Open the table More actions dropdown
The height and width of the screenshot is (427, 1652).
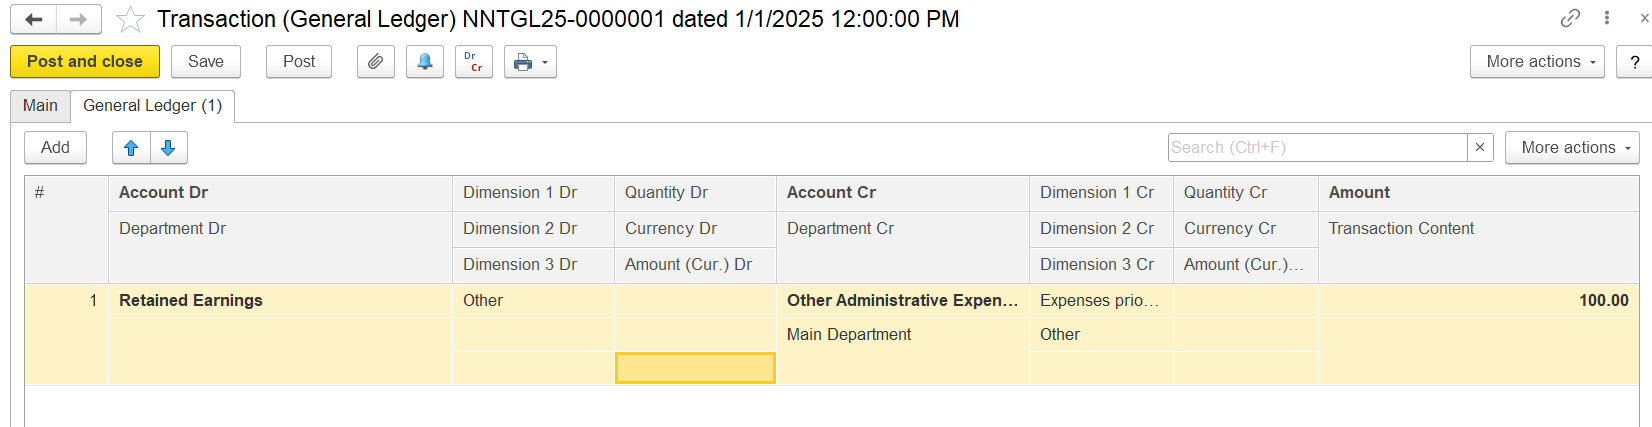click(1571, 148)
